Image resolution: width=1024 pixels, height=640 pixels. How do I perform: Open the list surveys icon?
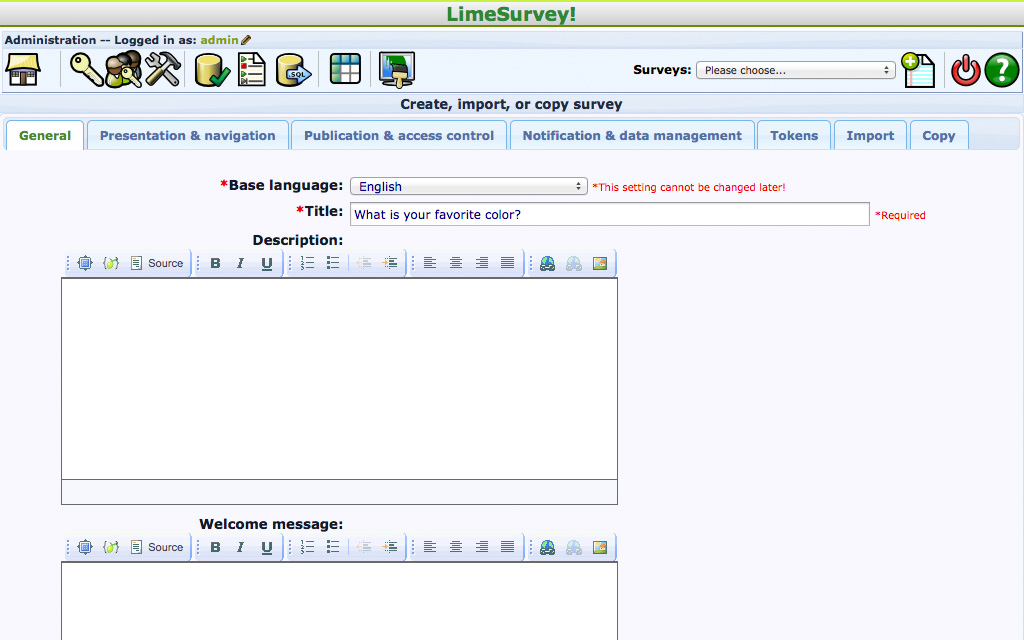click(x=252, y=69)
